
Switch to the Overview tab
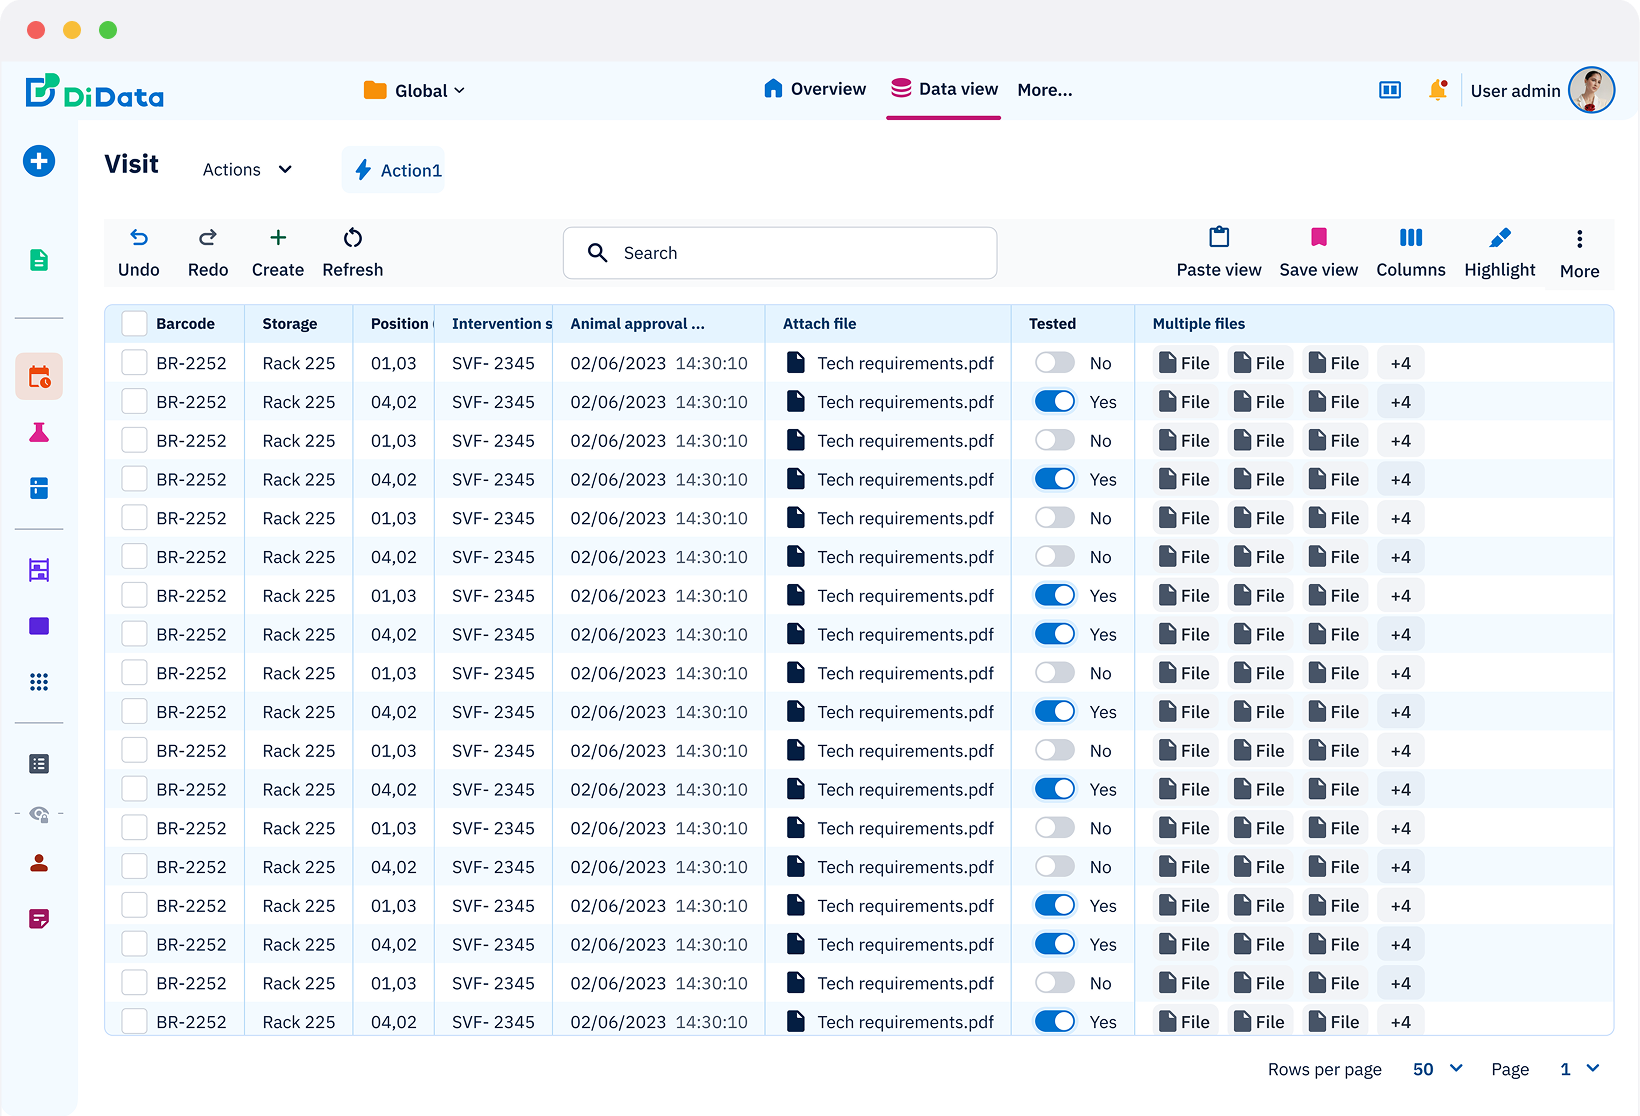814,89
